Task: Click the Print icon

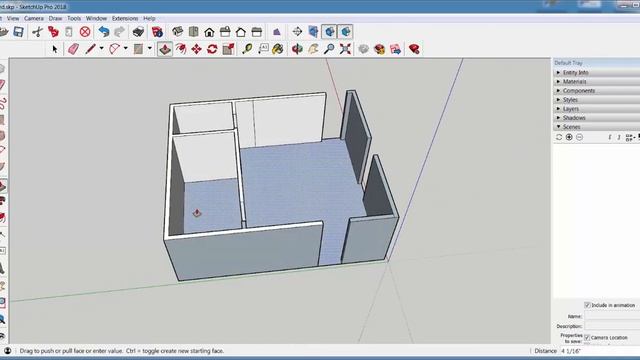Action: click(138, 32)
